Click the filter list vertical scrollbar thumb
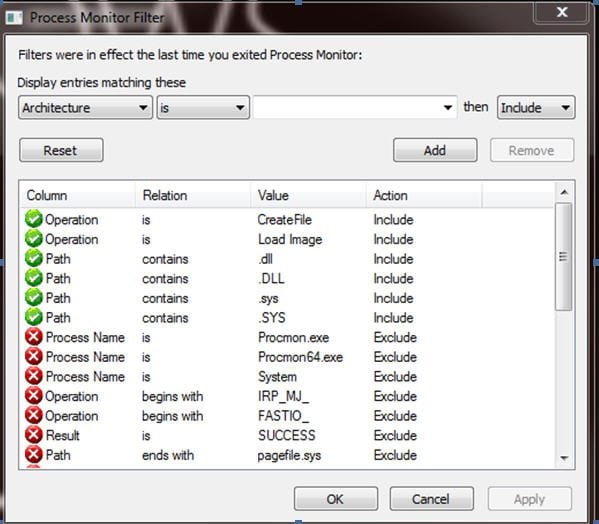This screenshot has height=524, width=599. point(563,257)
